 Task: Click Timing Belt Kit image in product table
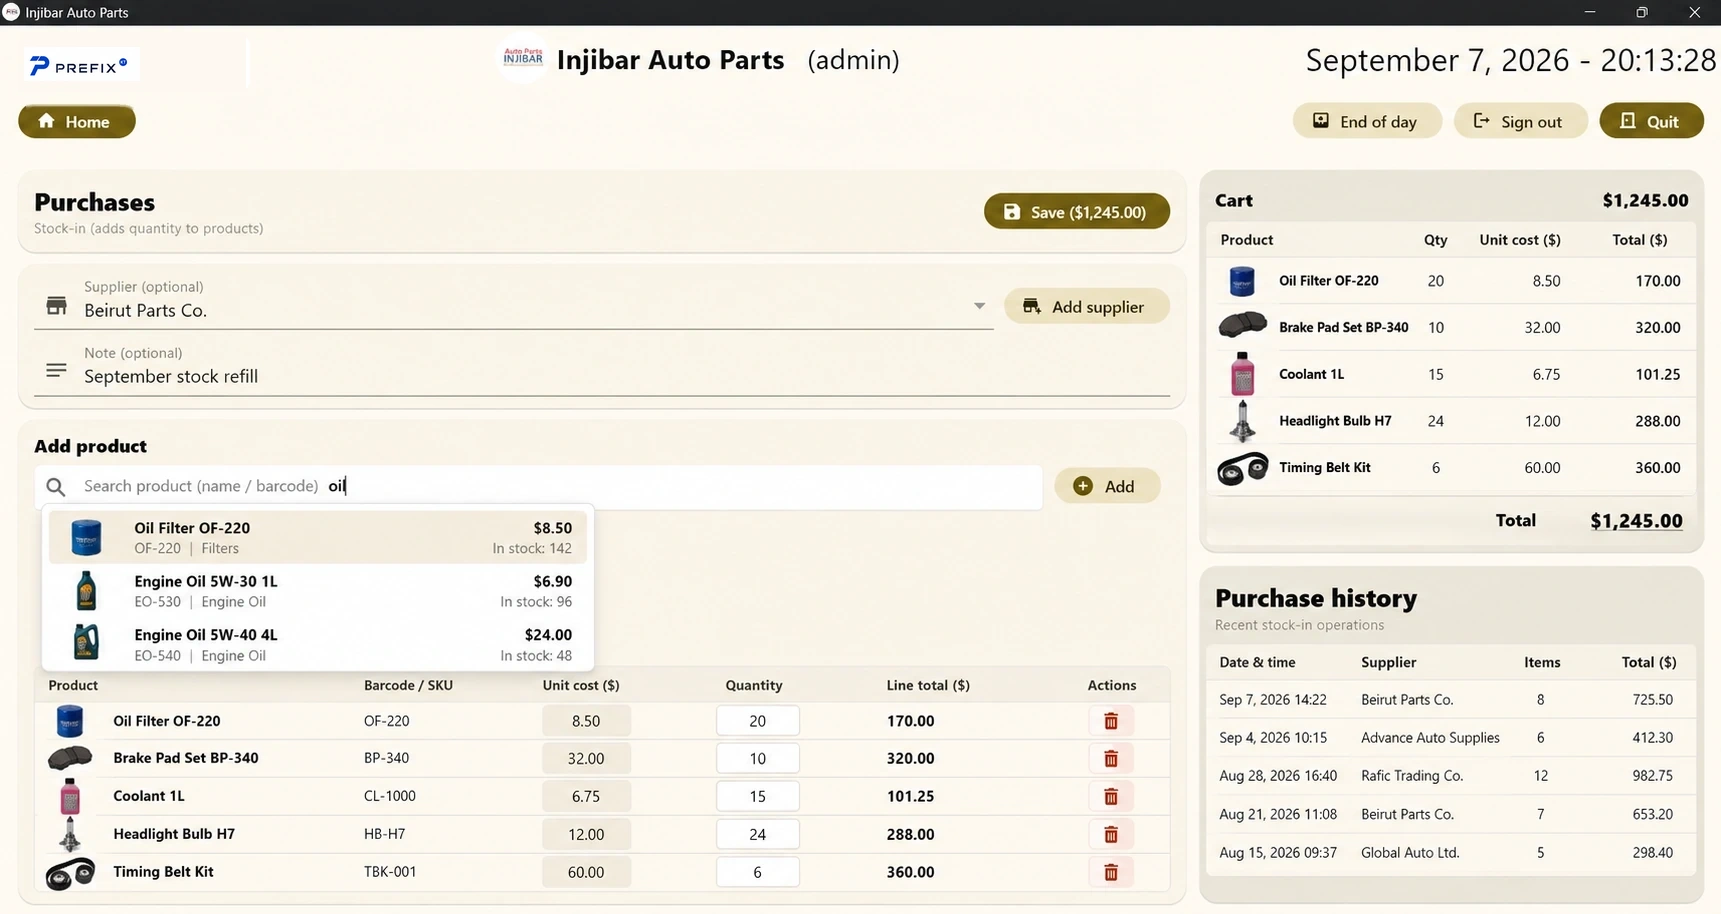(70, 873)
